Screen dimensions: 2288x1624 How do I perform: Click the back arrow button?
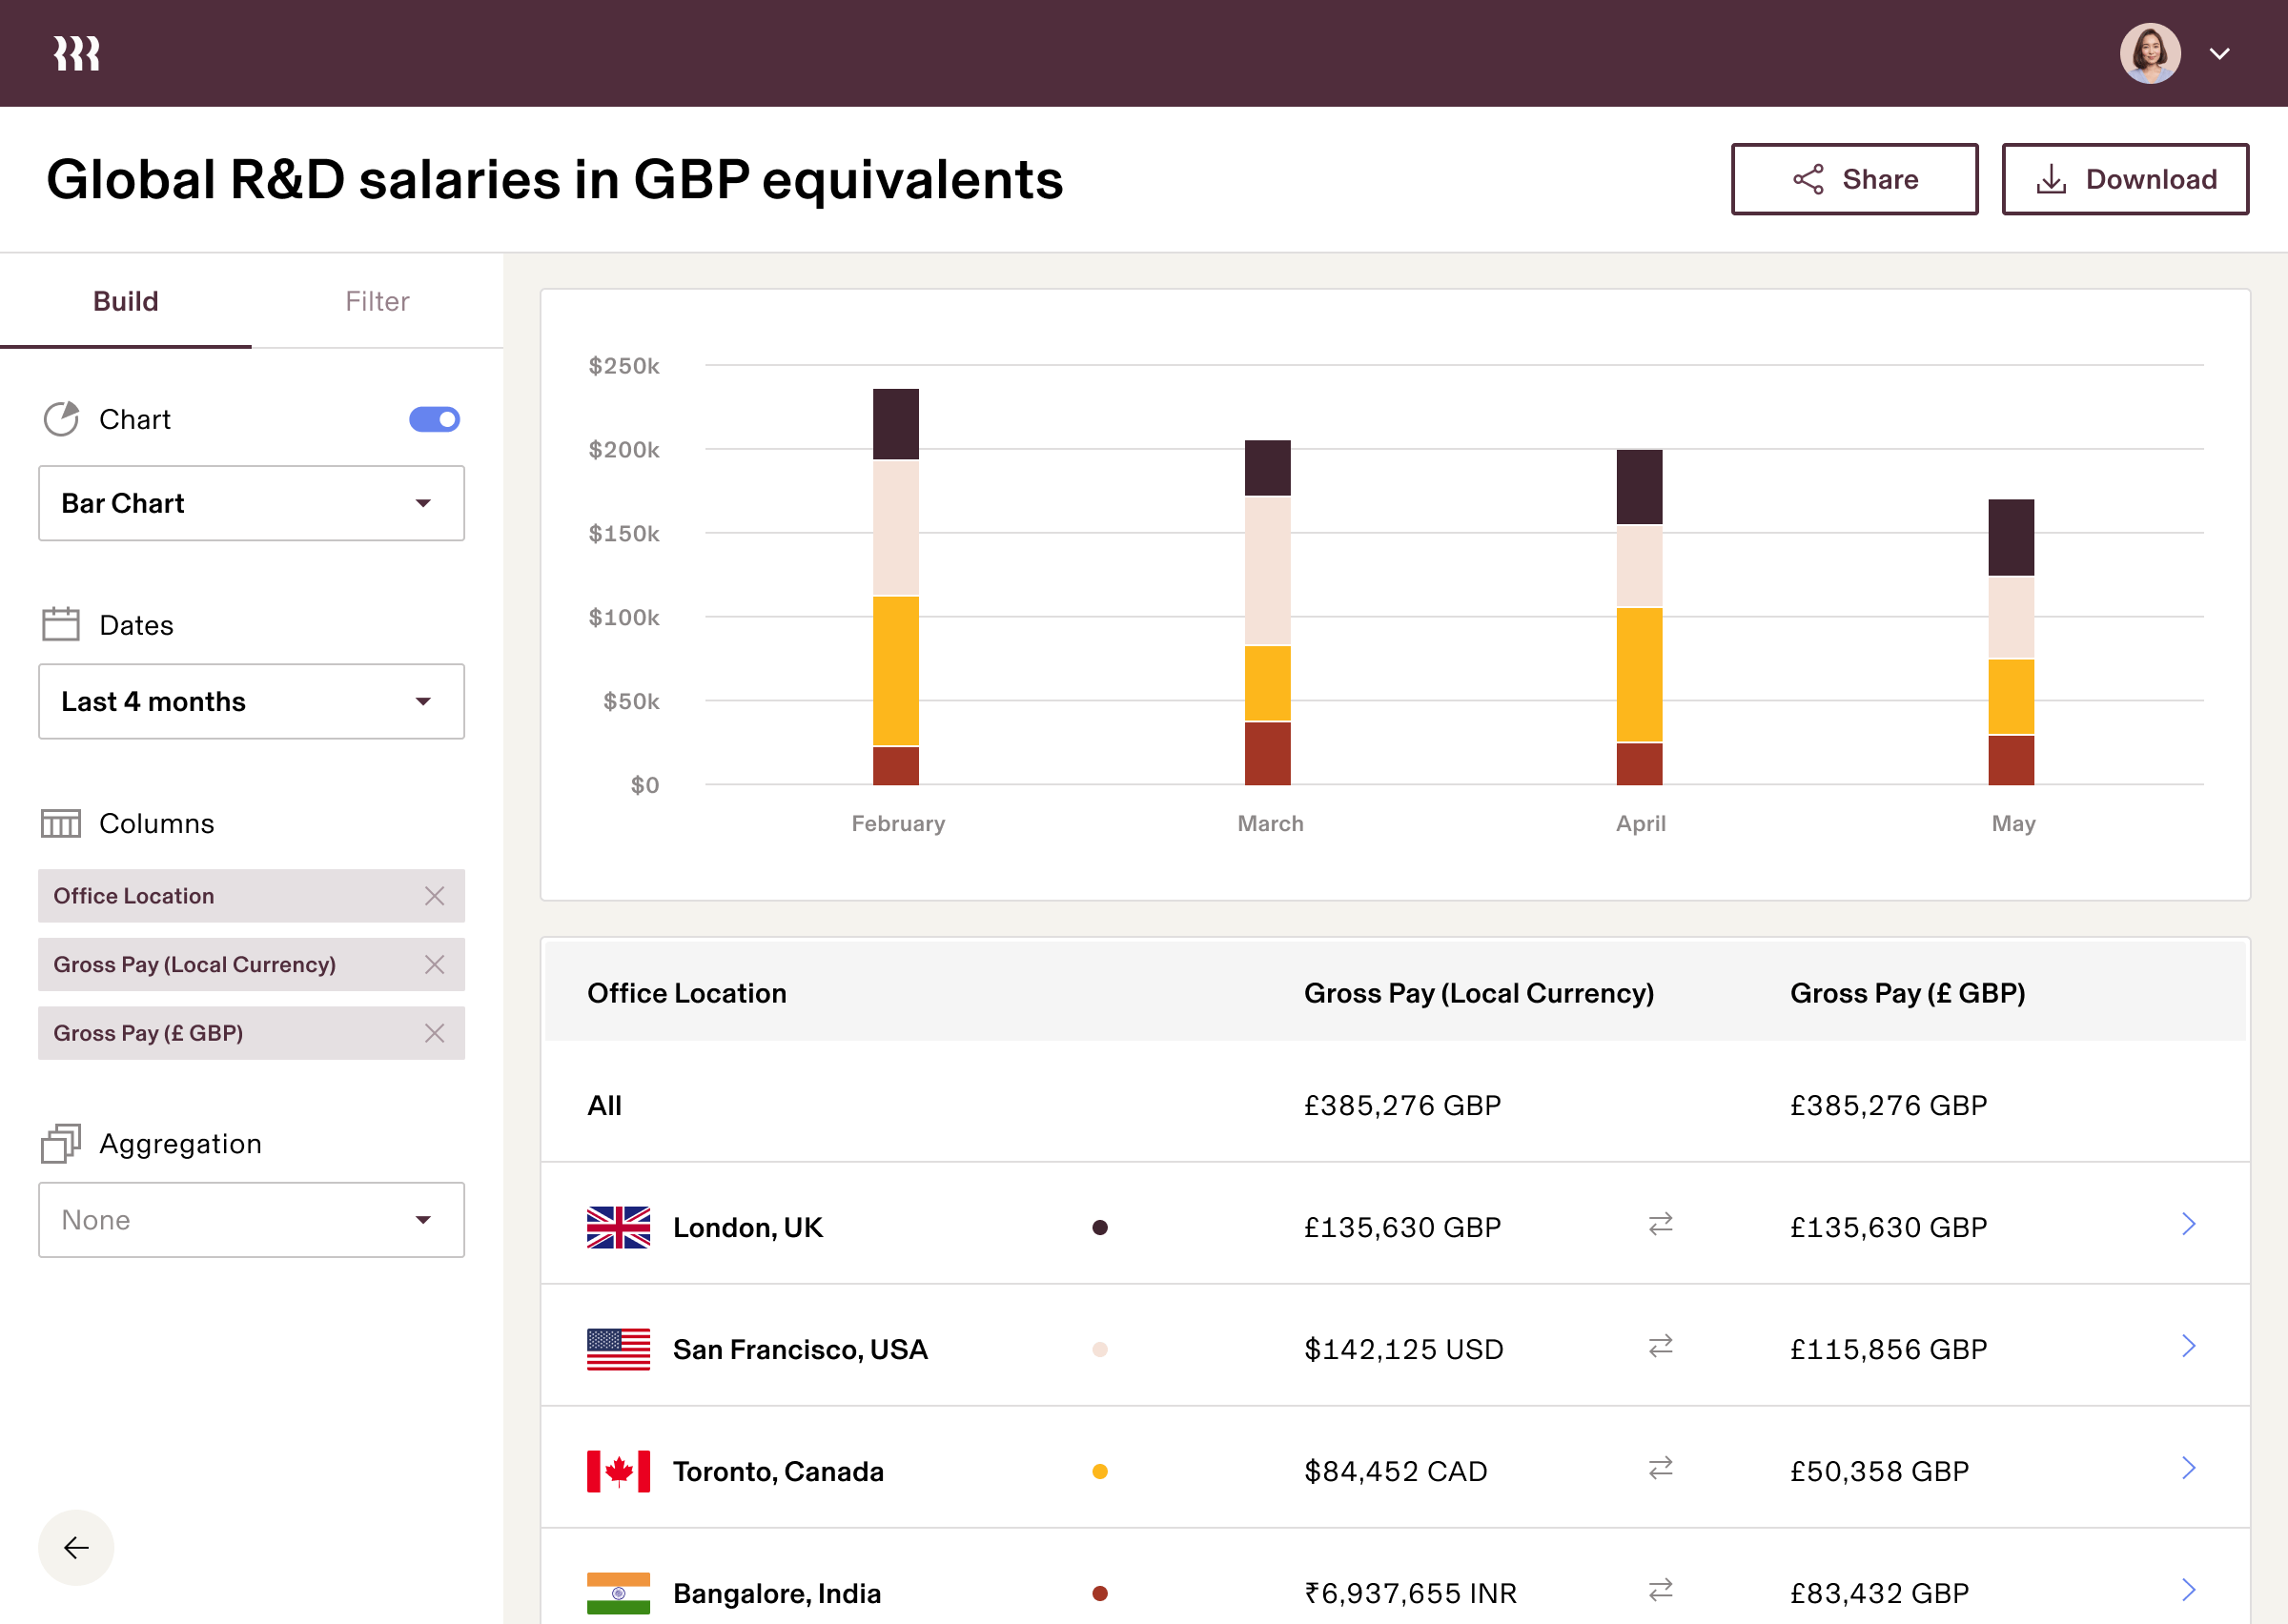coord(74,1547)
